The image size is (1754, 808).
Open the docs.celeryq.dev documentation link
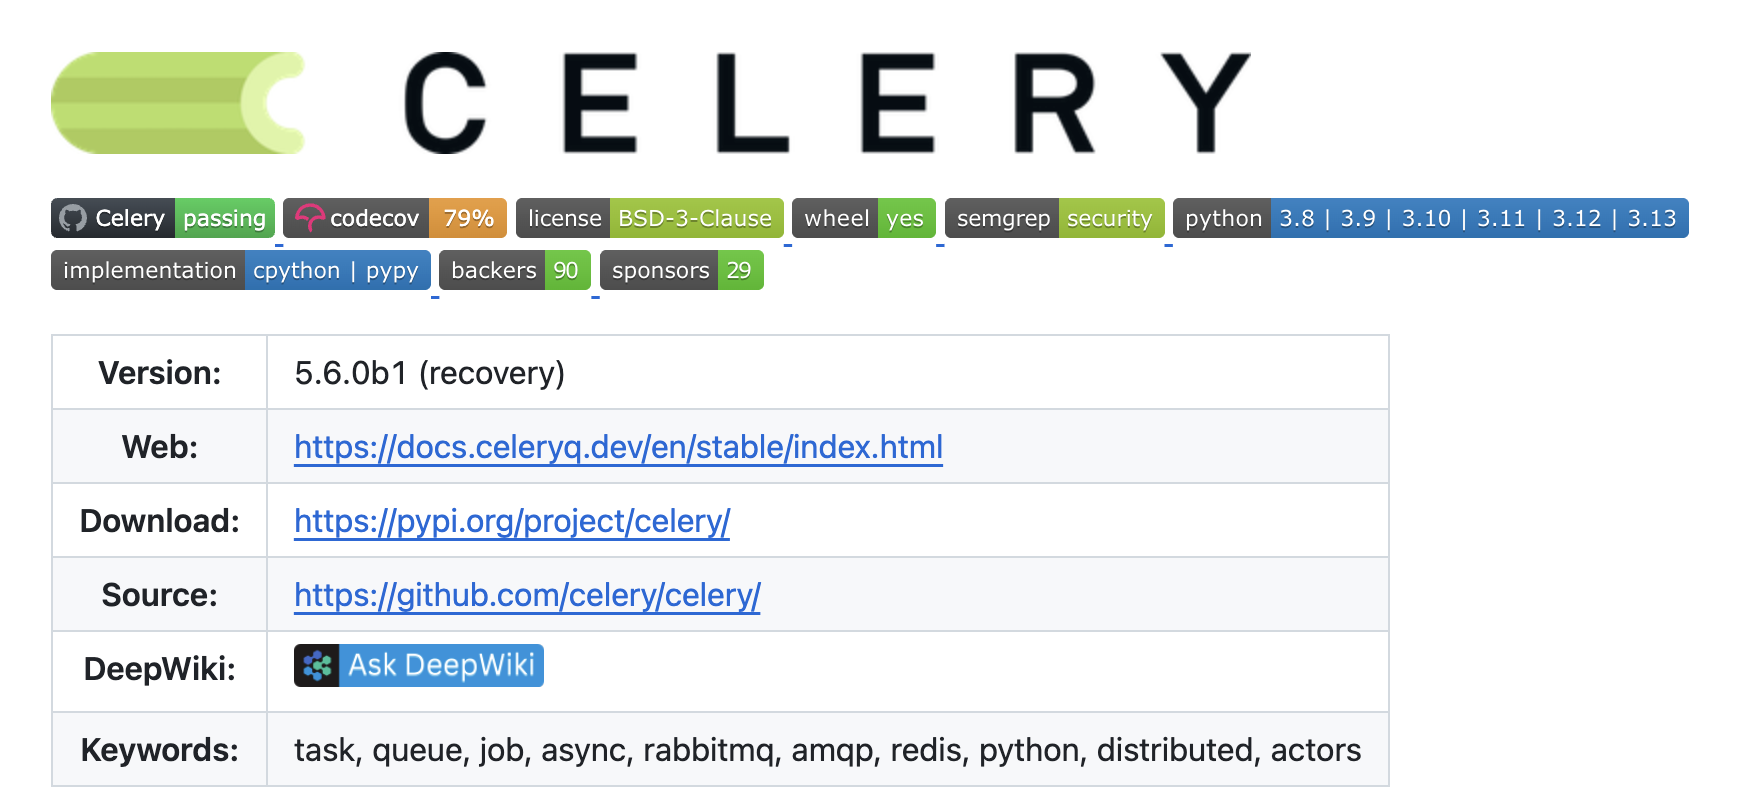[x=618, y=447]
